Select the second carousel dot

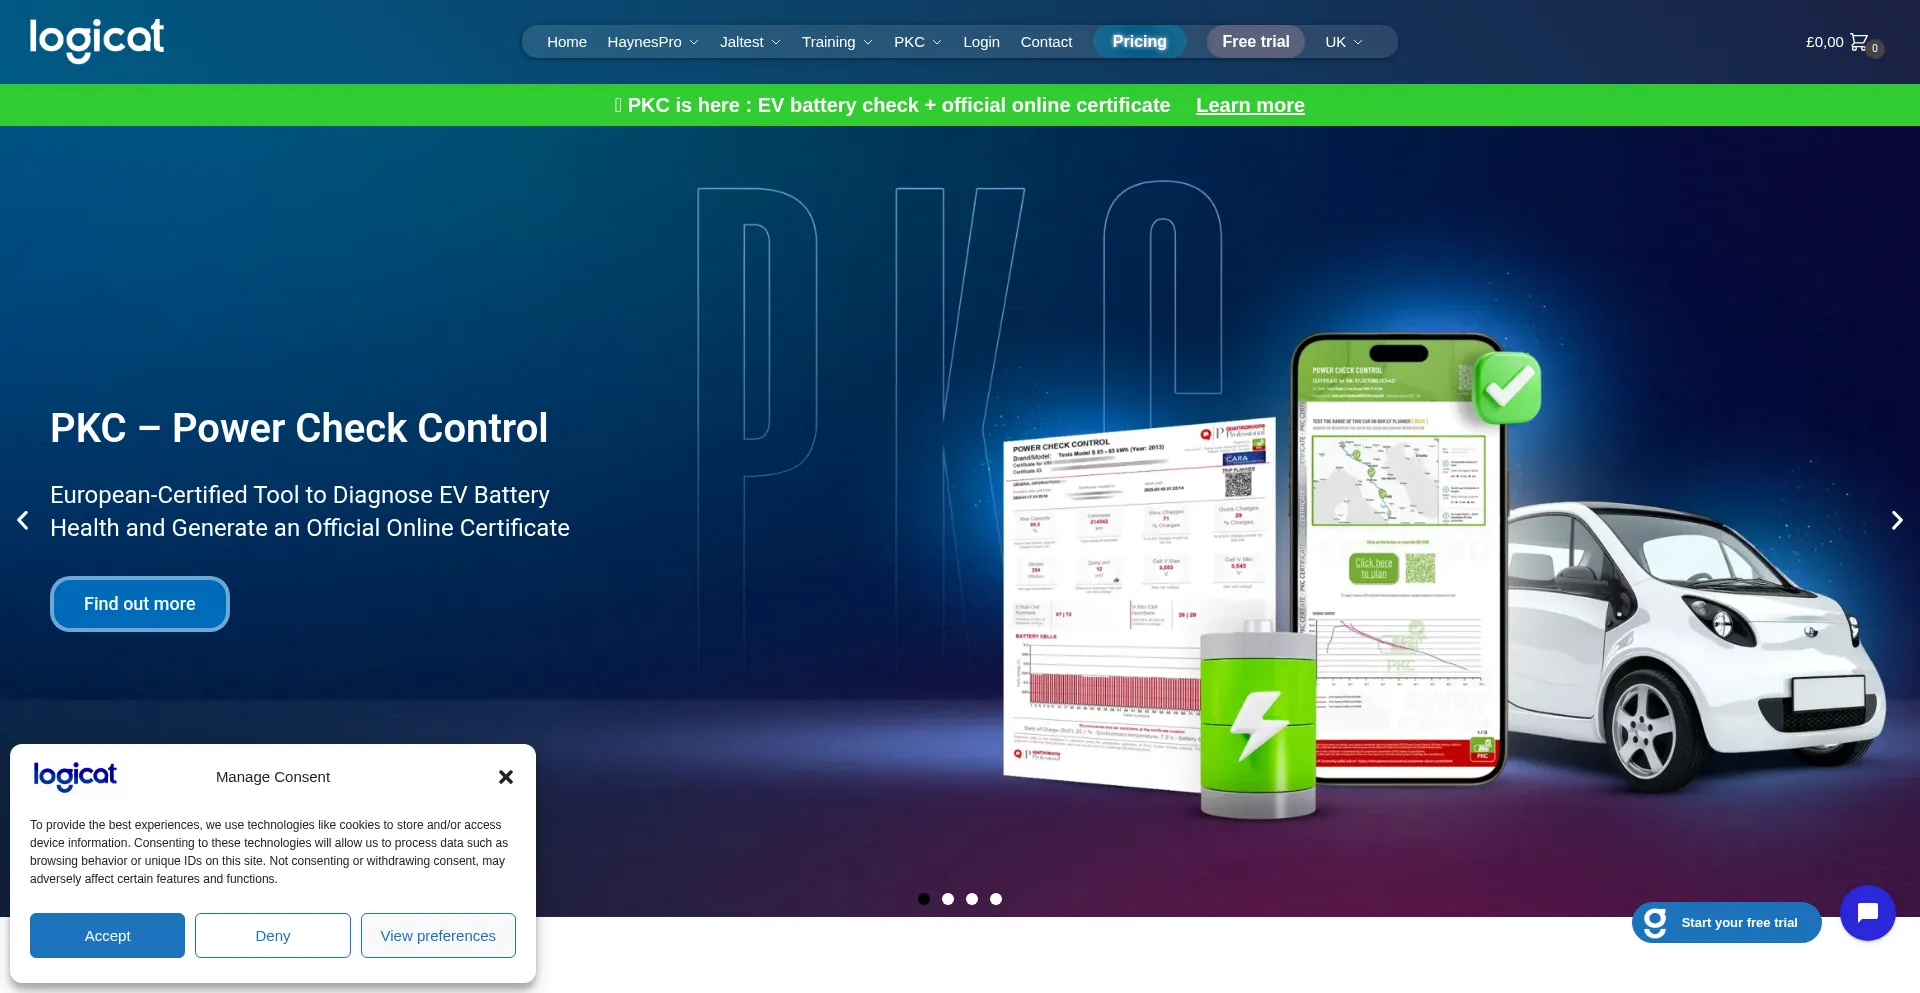click(948, 899)
